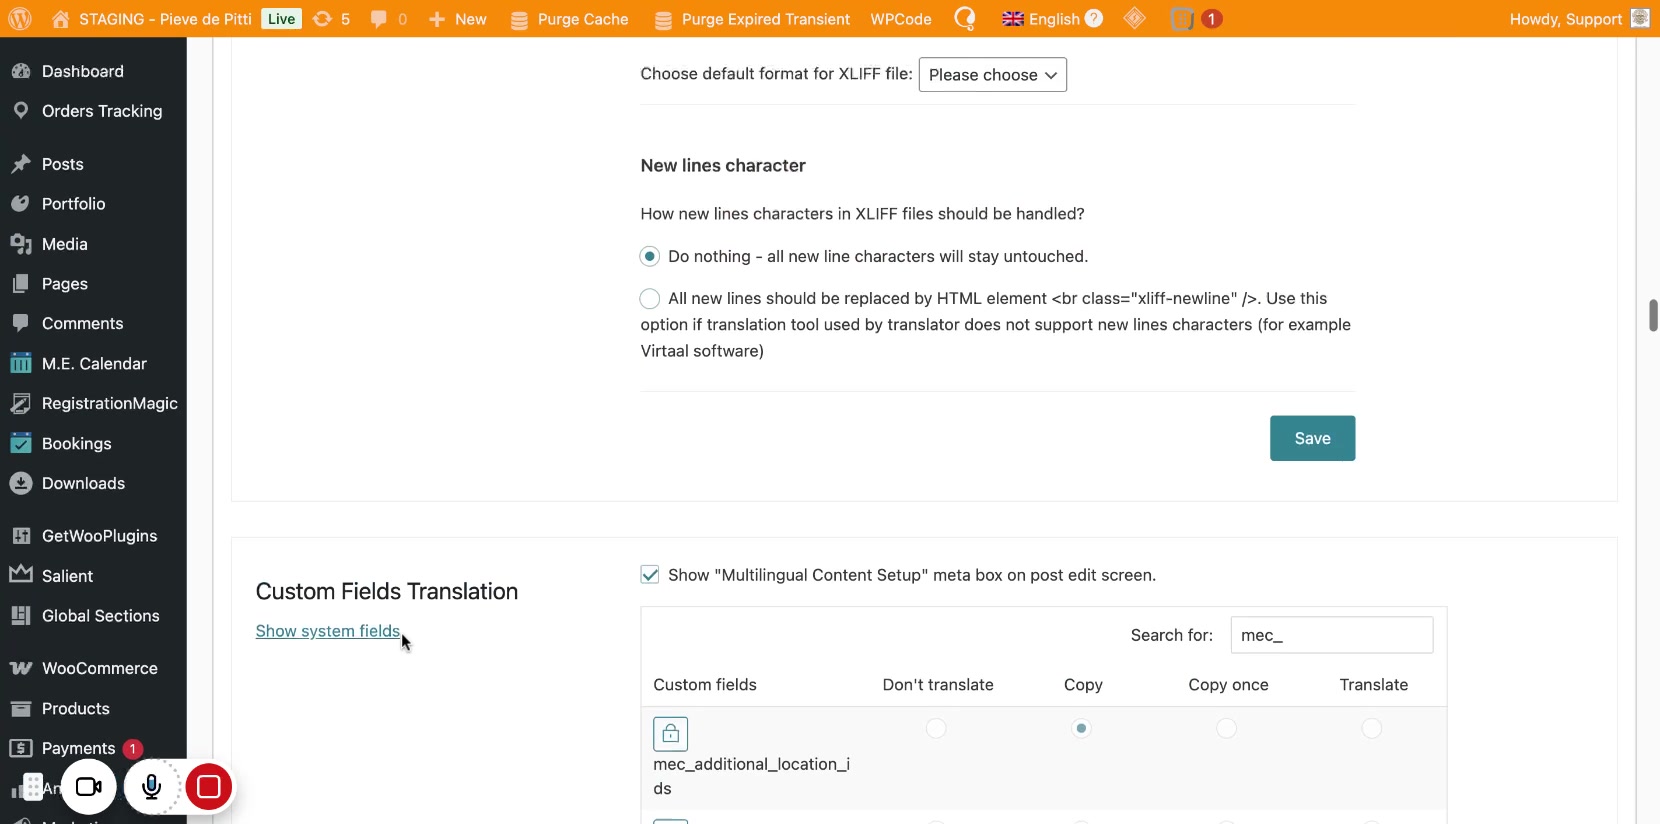Open WooCommerce in the sidebar menu
The width and height of the screenshot is (1660, 824).
(x=99, y=668)
